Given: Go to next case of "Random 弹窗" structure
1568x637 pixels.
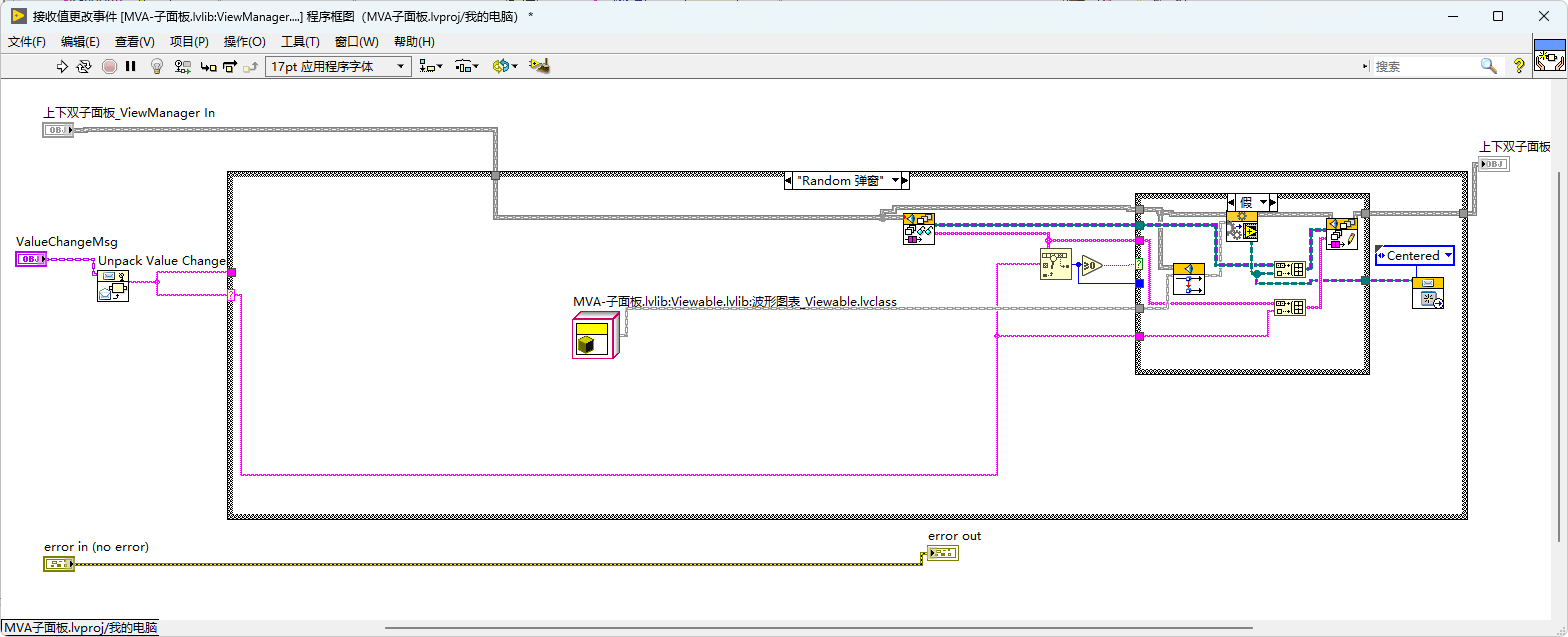Looking at the screenshot, I should 904,181.
